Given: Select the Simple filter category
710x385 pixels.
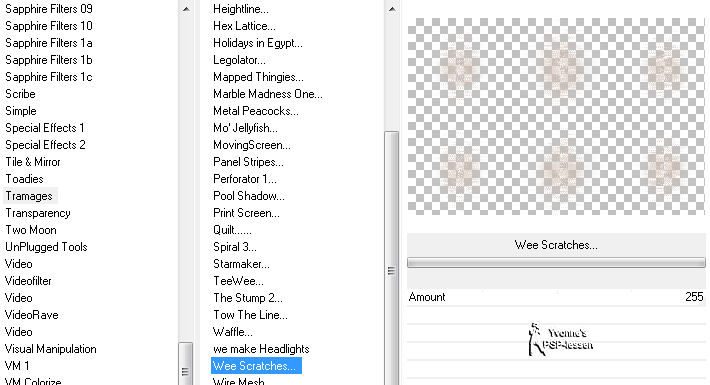Looking at the screenshot, I should pos(21,111).
